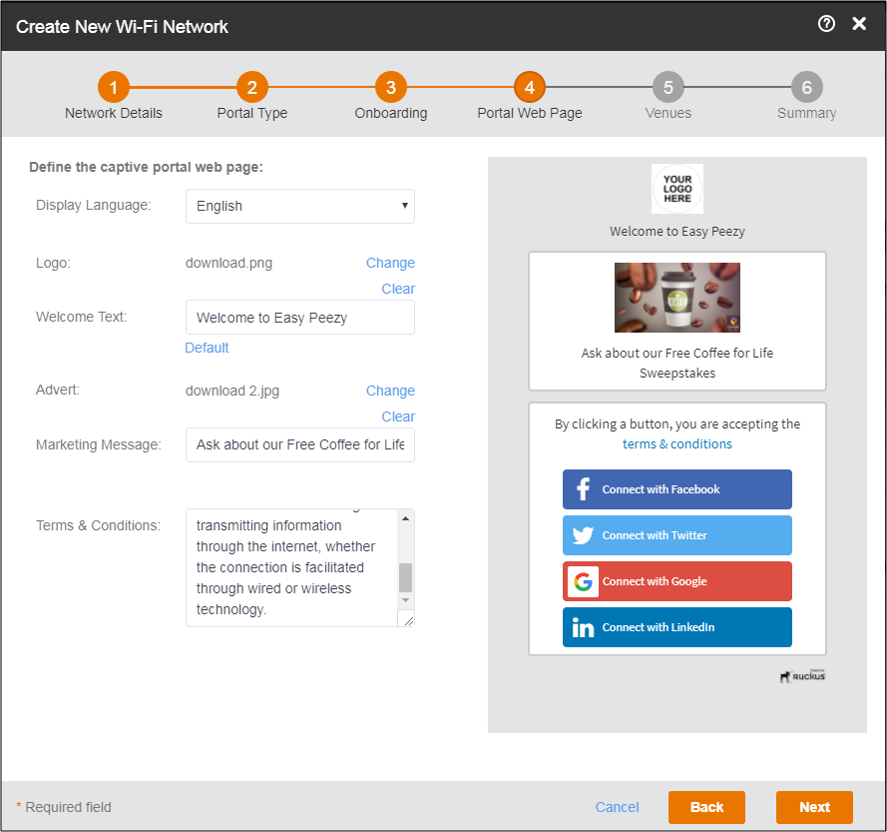Click the Google G icon
The width and height of the screenshot is (887, 832).
click(583, 582)
